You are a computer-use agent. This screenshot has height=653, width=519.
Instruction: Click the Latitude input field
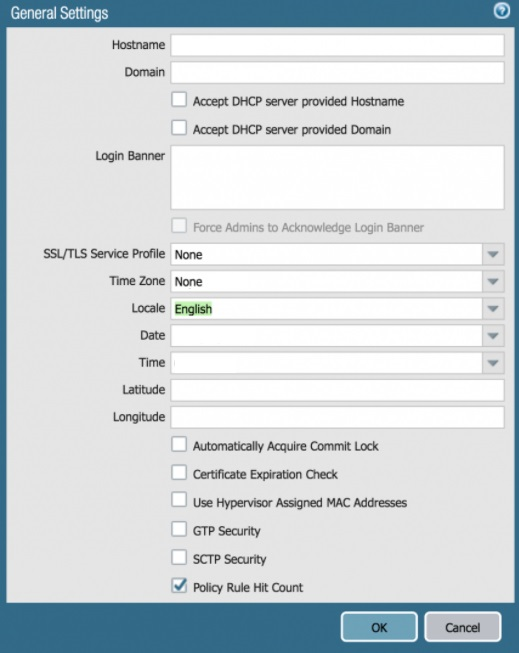pos(337,390)
